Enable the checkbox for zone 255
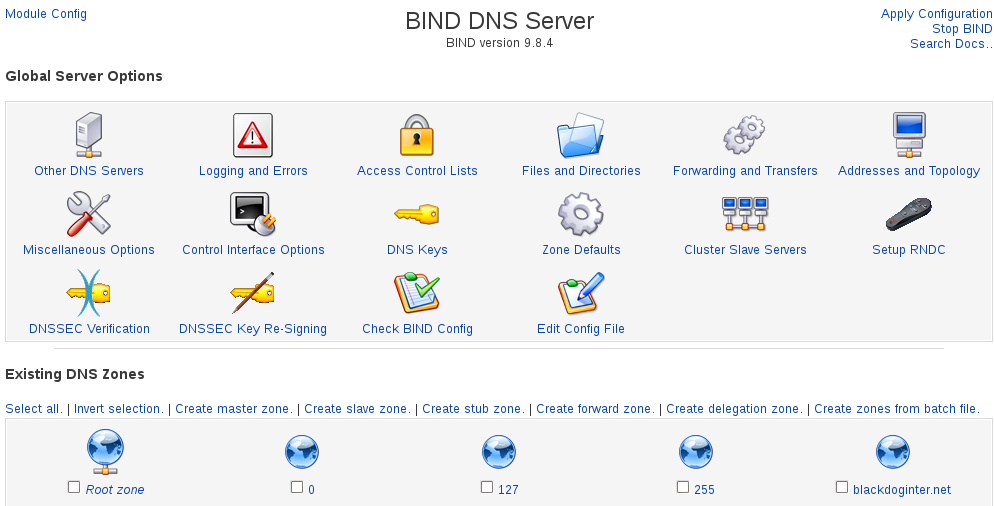This screenshot has height=506, width=994. click(682, 487)
